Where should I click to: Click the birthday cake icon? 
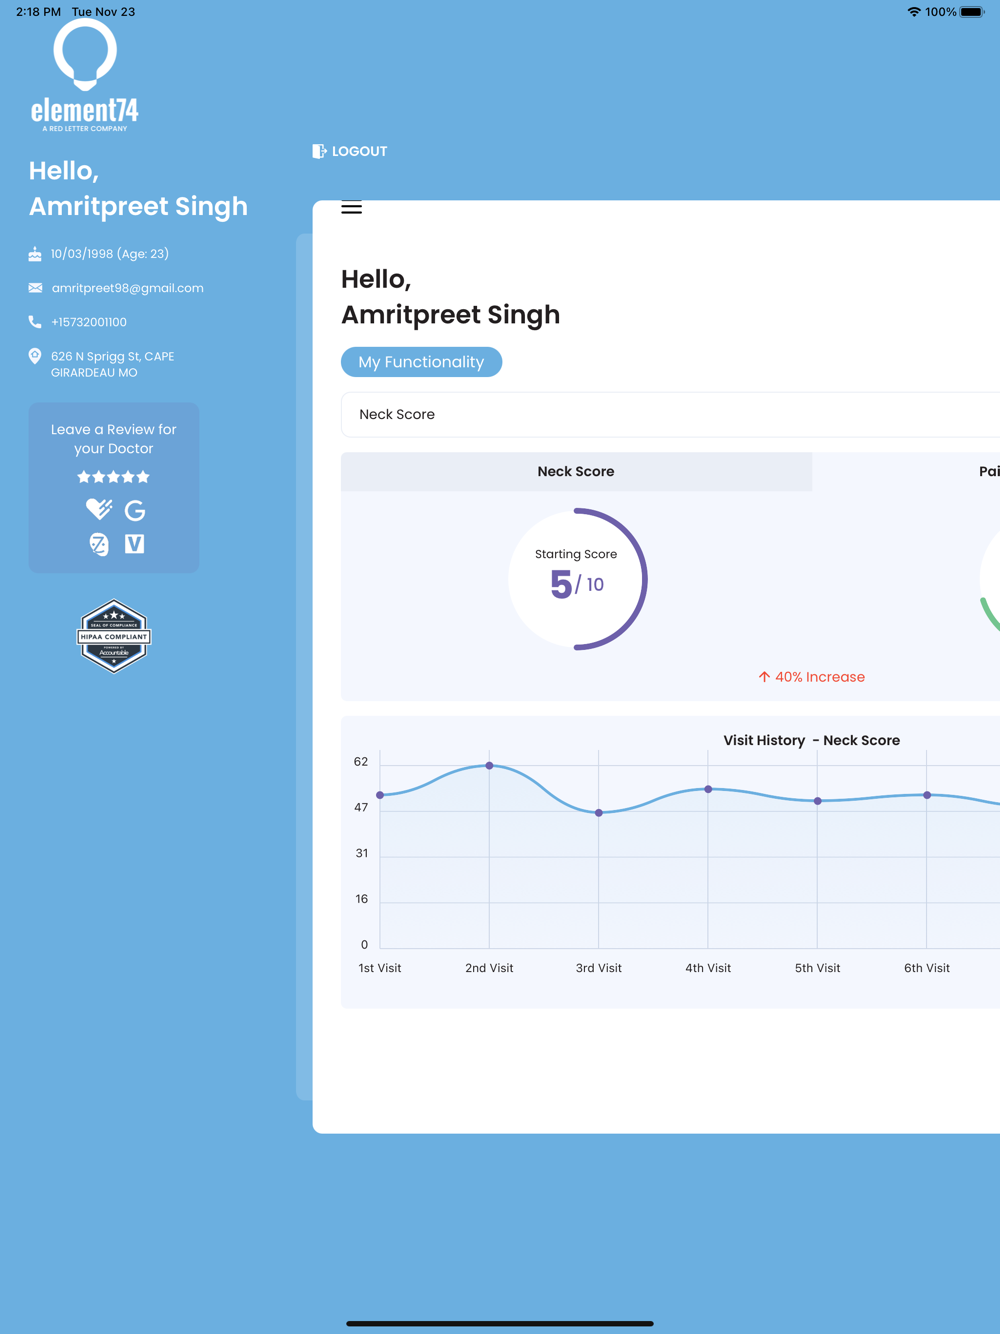(x=35, y=254)
